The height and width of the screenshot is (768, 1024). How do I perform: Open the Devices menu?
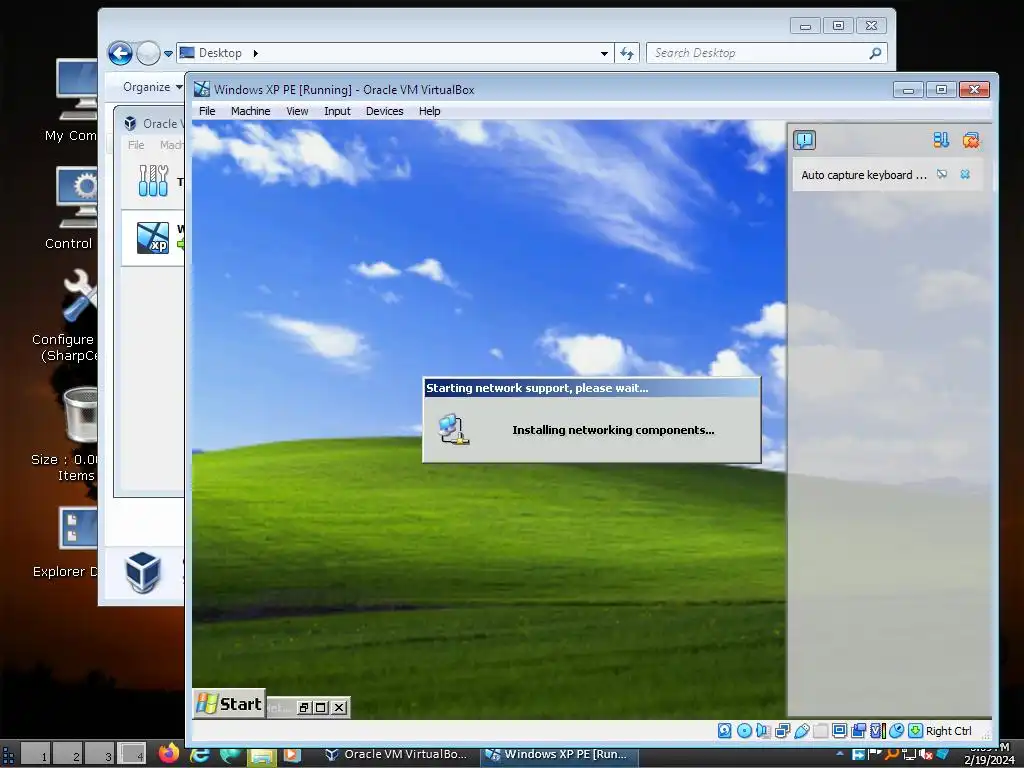(385, 111)
